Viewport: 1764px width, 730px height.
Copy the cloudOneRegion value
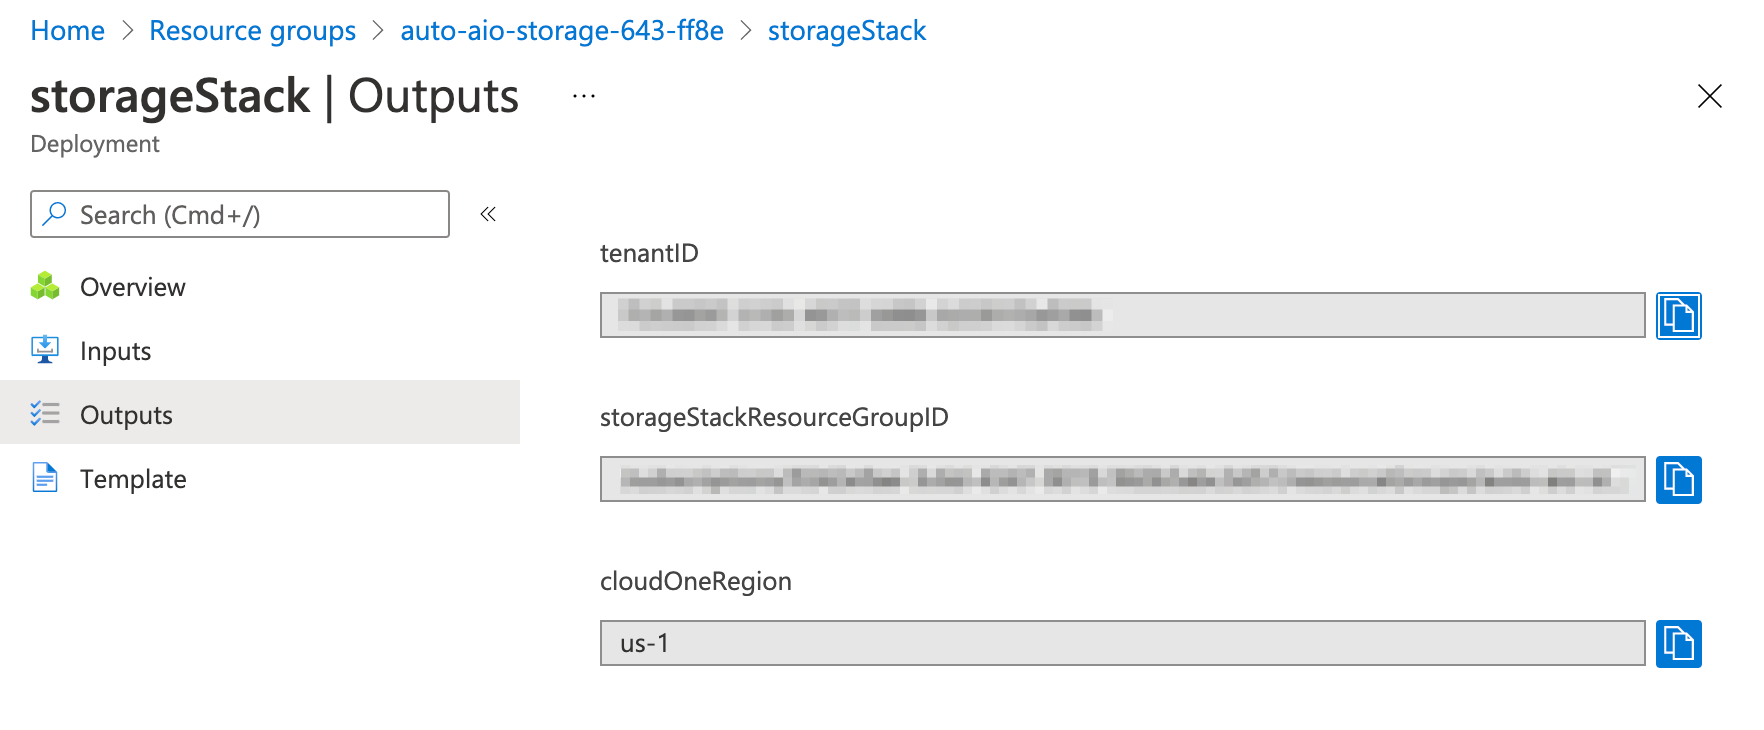[1678, 644]
